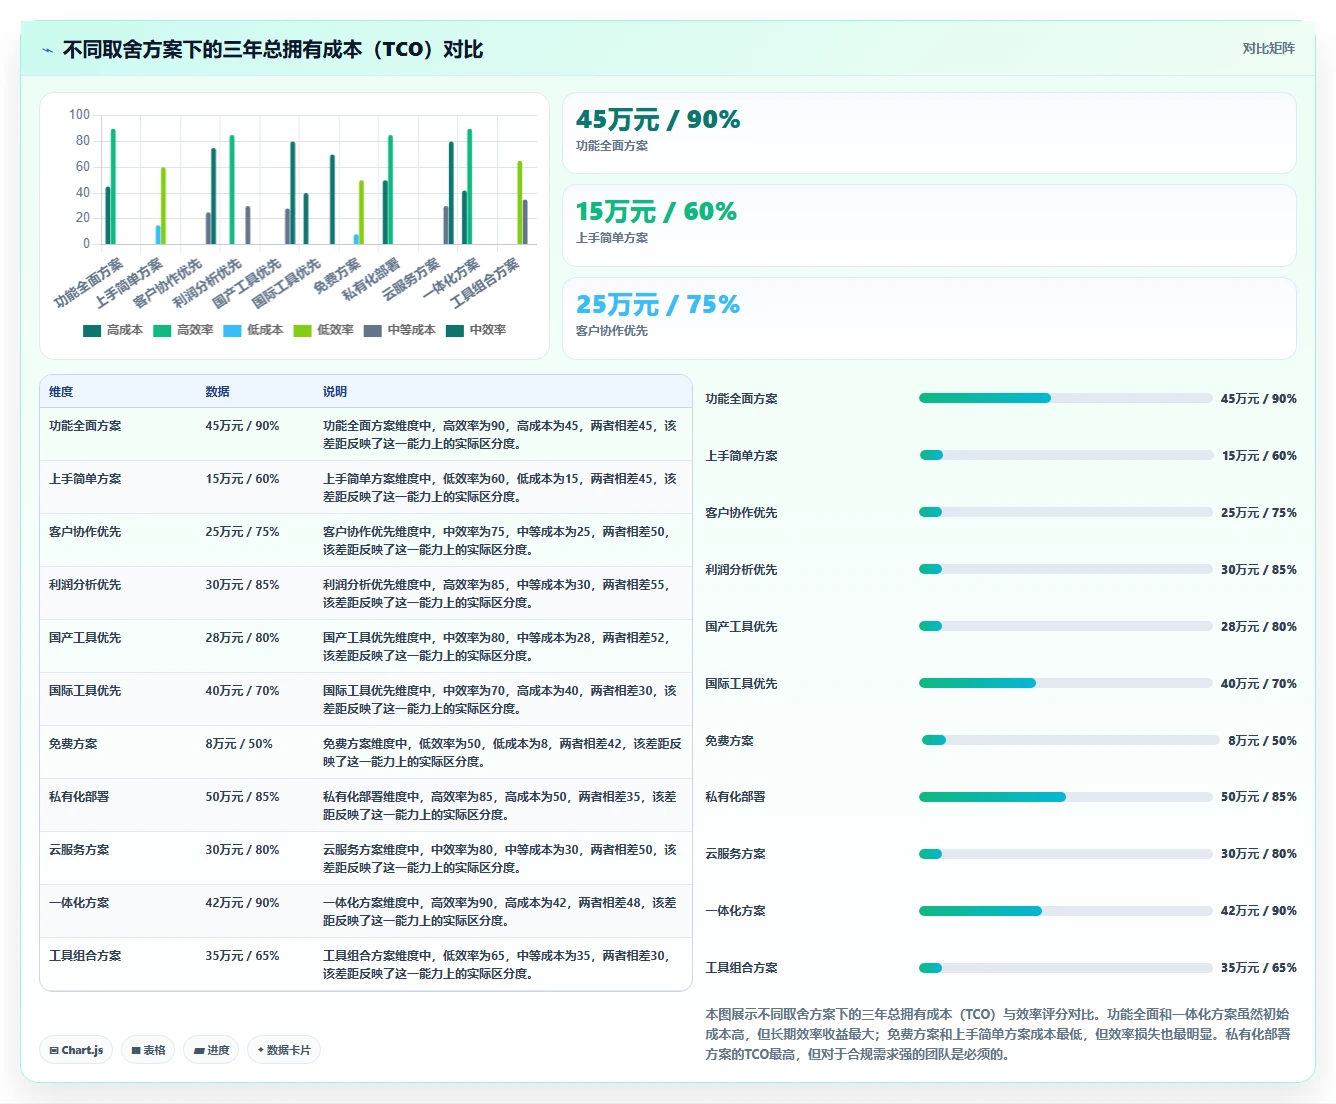1336x1104 pixels.
Task: Click the 进度 tag chip
Action: click(x=211, y=1050)
